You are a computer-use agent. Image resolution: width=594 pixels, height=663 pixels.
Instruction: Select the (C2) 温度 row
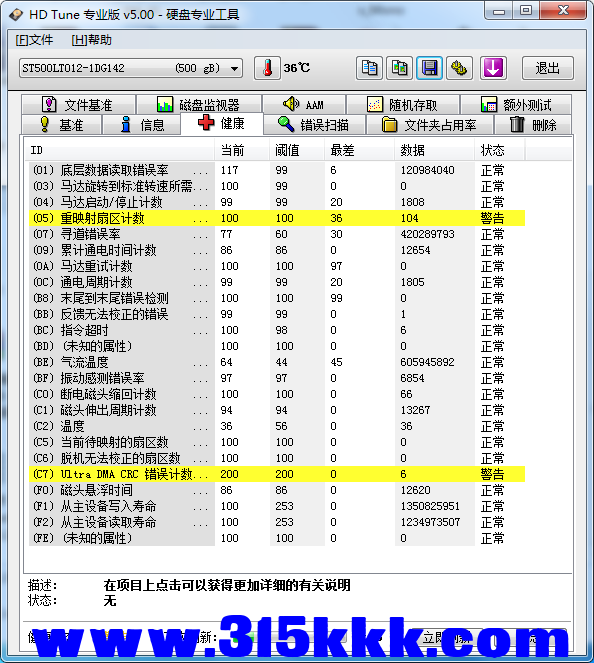(x=277, y=426)
